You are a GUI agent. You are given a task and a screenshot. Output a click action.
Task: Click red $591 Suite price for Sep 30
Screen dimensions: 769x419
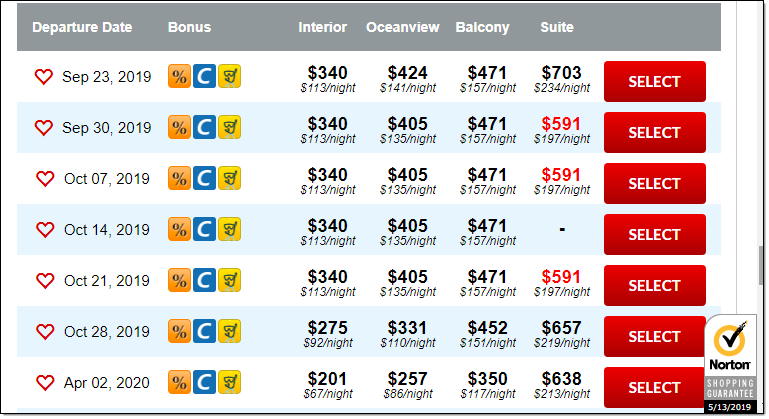pyautogui.click(x=561, y=124)
